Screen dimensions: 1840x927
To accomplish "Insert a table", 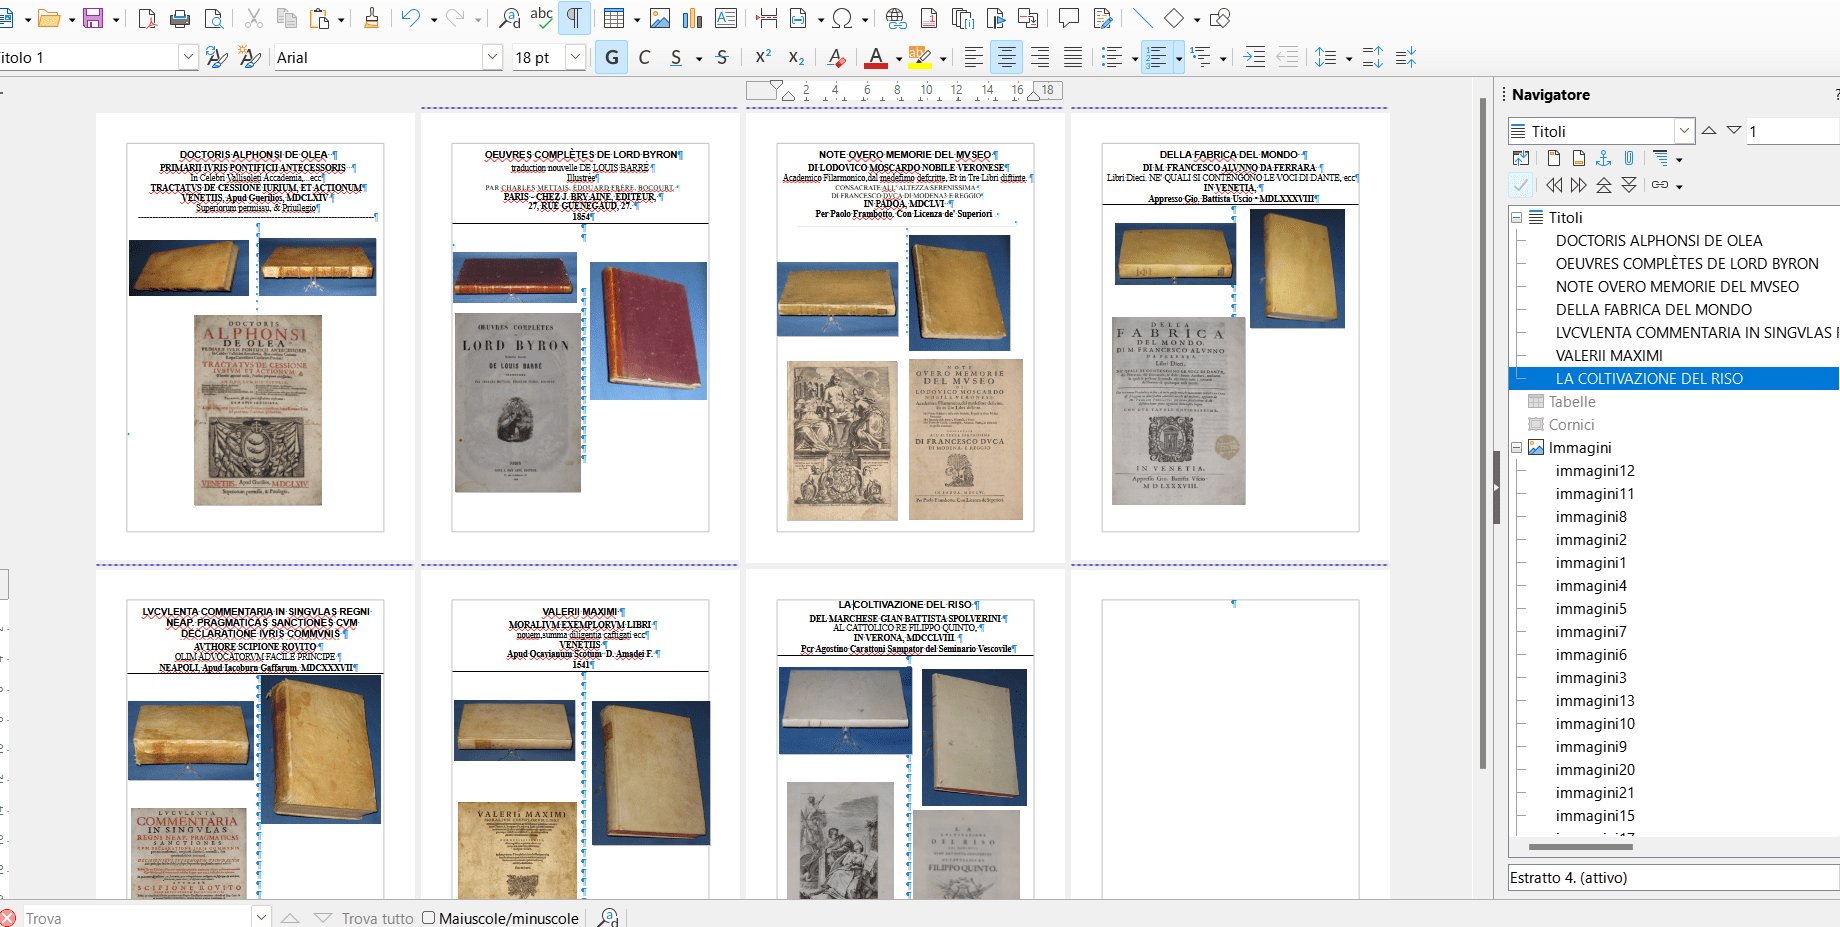I will click(x=614, y=18).
